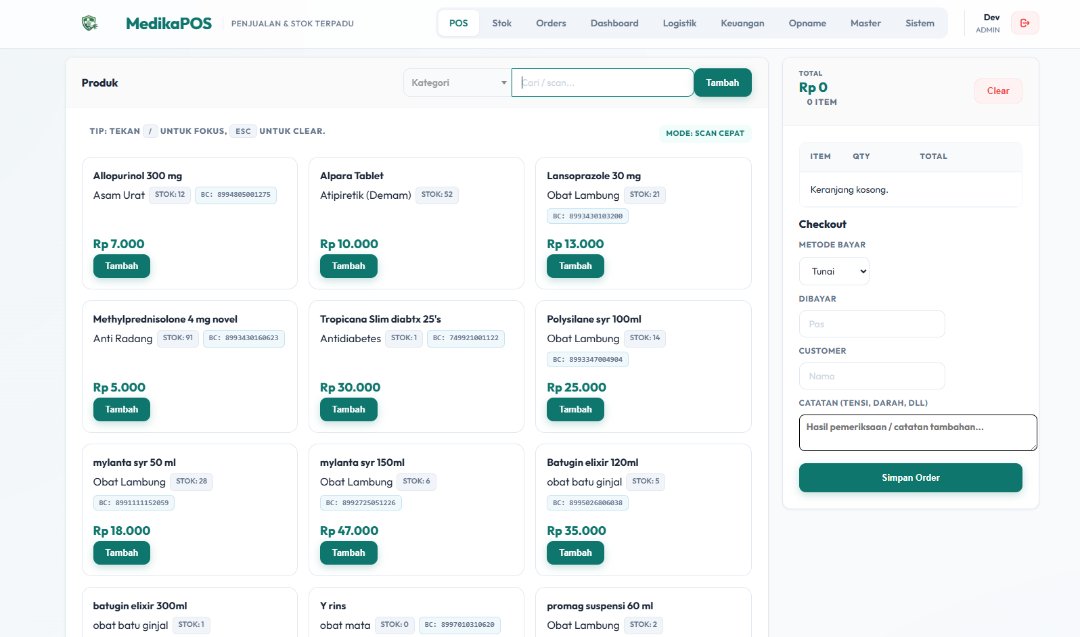Add Alpara Tablet with its Tambah button
This screenshot has width=1080, height=637.
tap(349, 266)
